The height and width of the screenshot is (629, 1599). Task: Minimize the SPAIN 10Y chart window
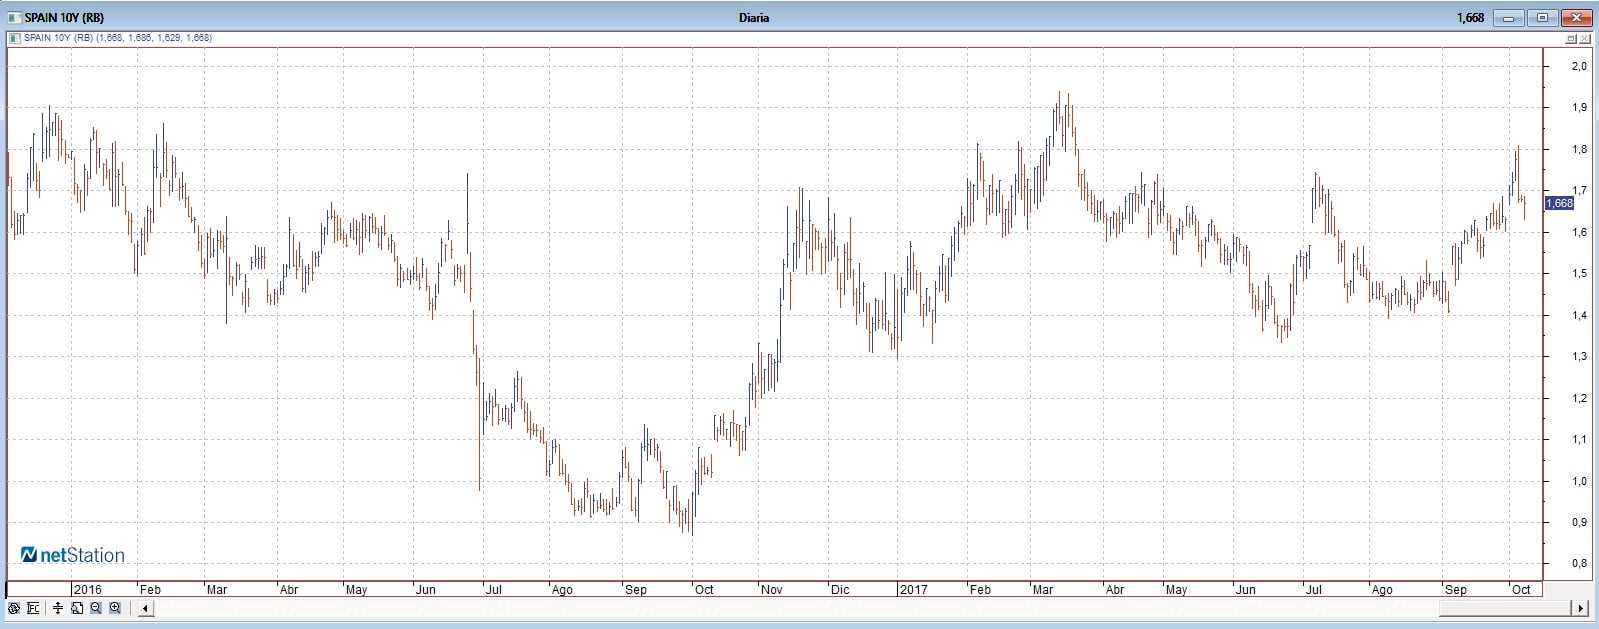pyautogui.click(x=1509, y=17)
